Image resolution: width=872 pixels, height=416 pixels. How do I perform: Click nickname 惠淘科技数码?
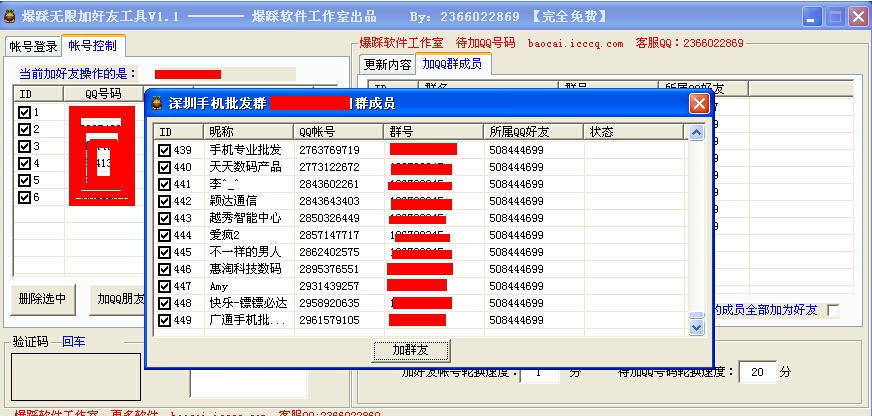click(245, 269)
